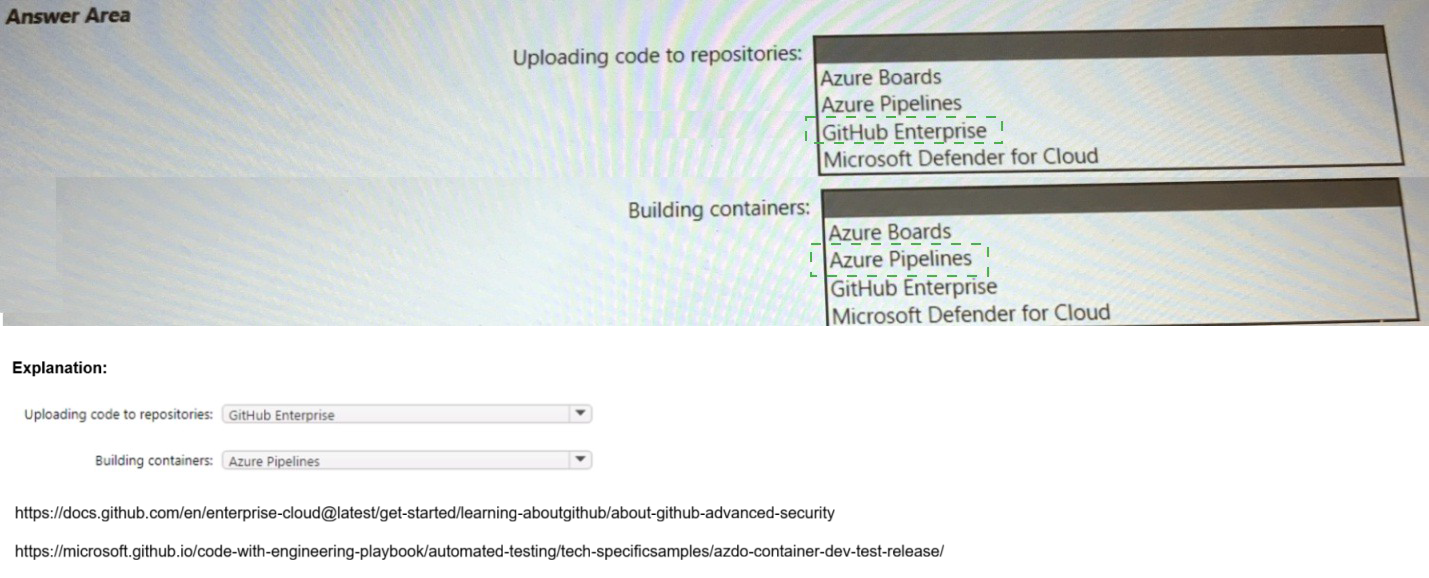Click the Answer Area heading
The image size is (1429, 578).
68,16
